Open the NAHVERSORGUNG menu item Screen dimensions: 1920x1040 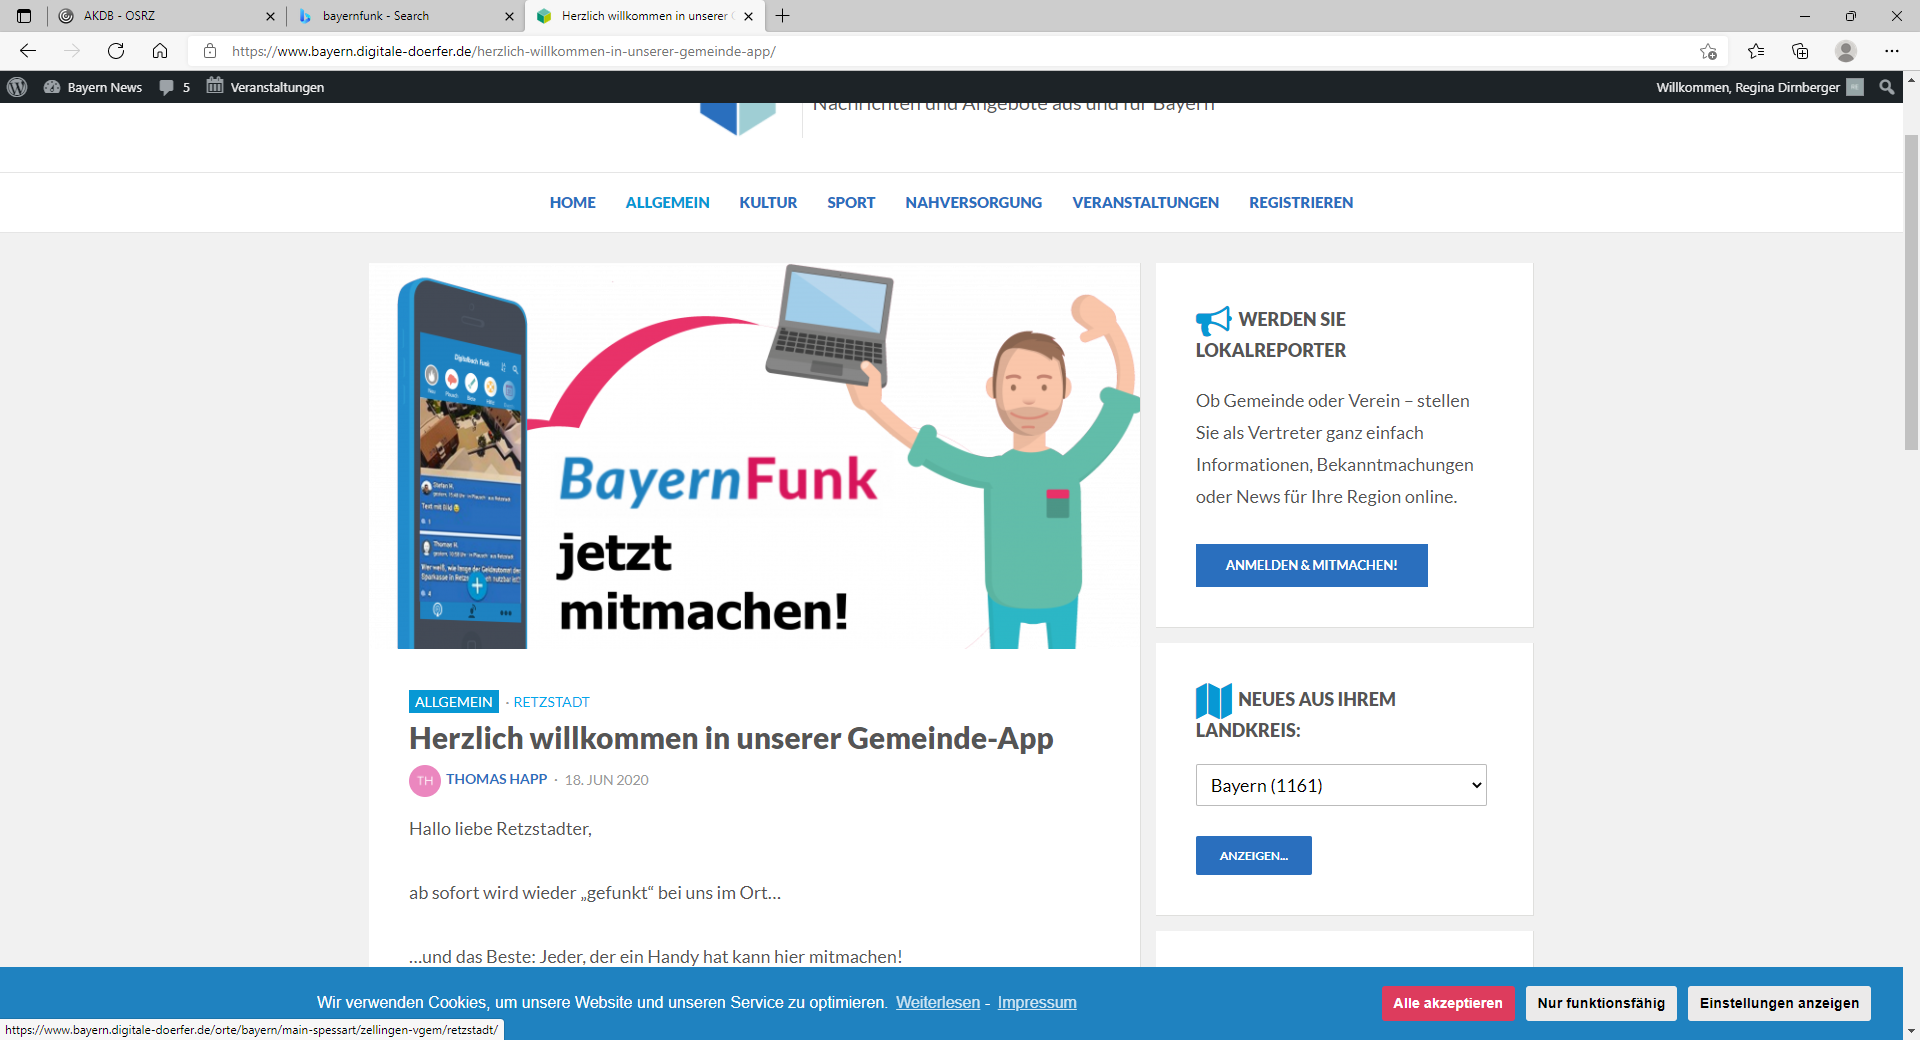[x=973, y=202]
